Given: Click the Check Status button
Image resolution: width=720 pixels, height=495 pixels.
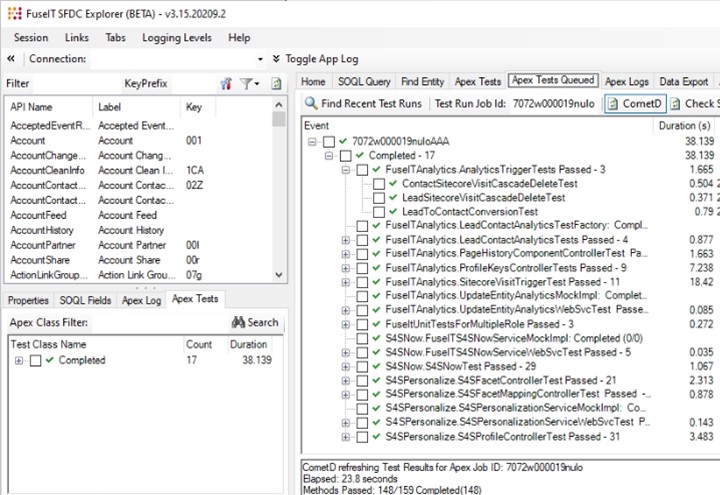Looking at the screenshot, I should click(x=694, y=104).
